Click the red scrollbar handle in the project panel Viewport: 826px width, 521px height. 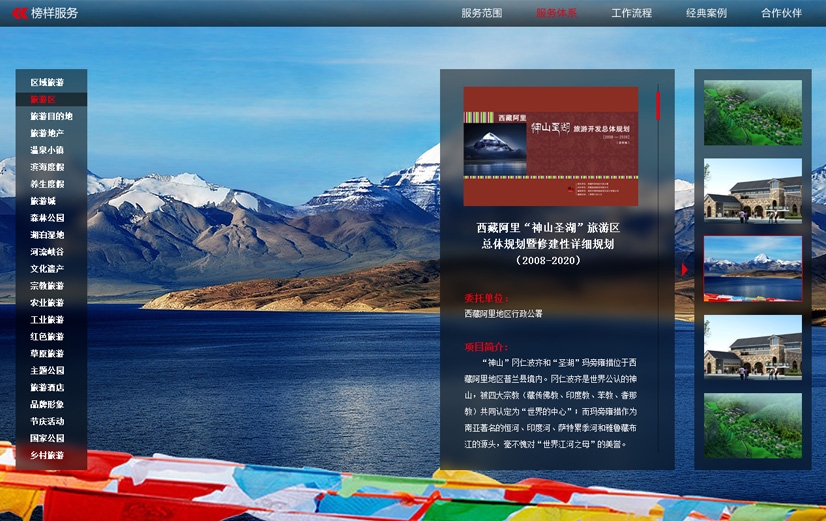pos(658,104)
